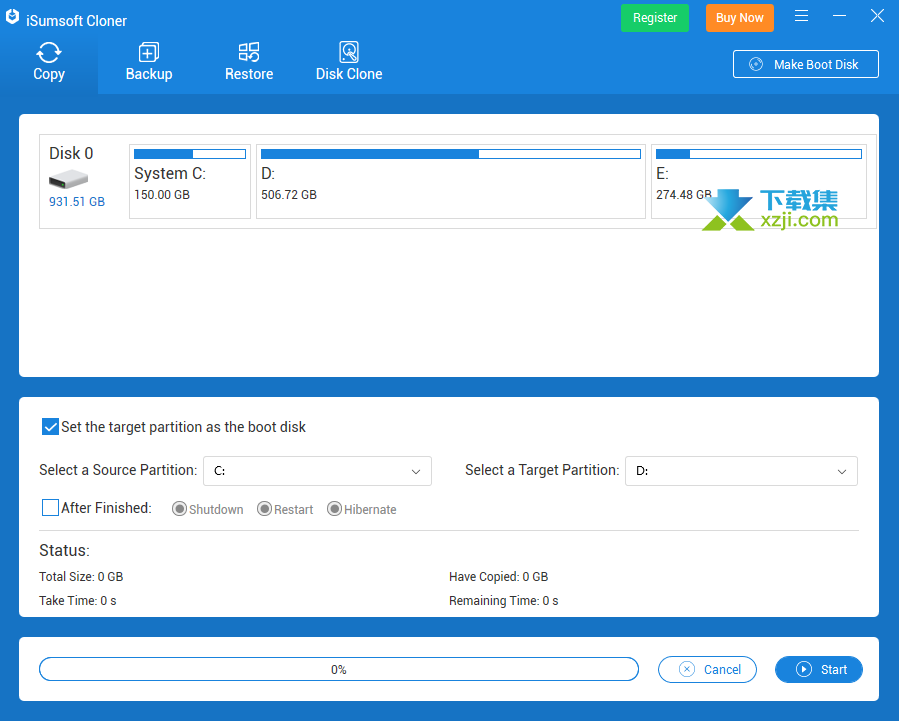Minimize the iSumsoft Cloner window
The height and width of the screenshot is (721, 899).
click(x=839, y=16)
